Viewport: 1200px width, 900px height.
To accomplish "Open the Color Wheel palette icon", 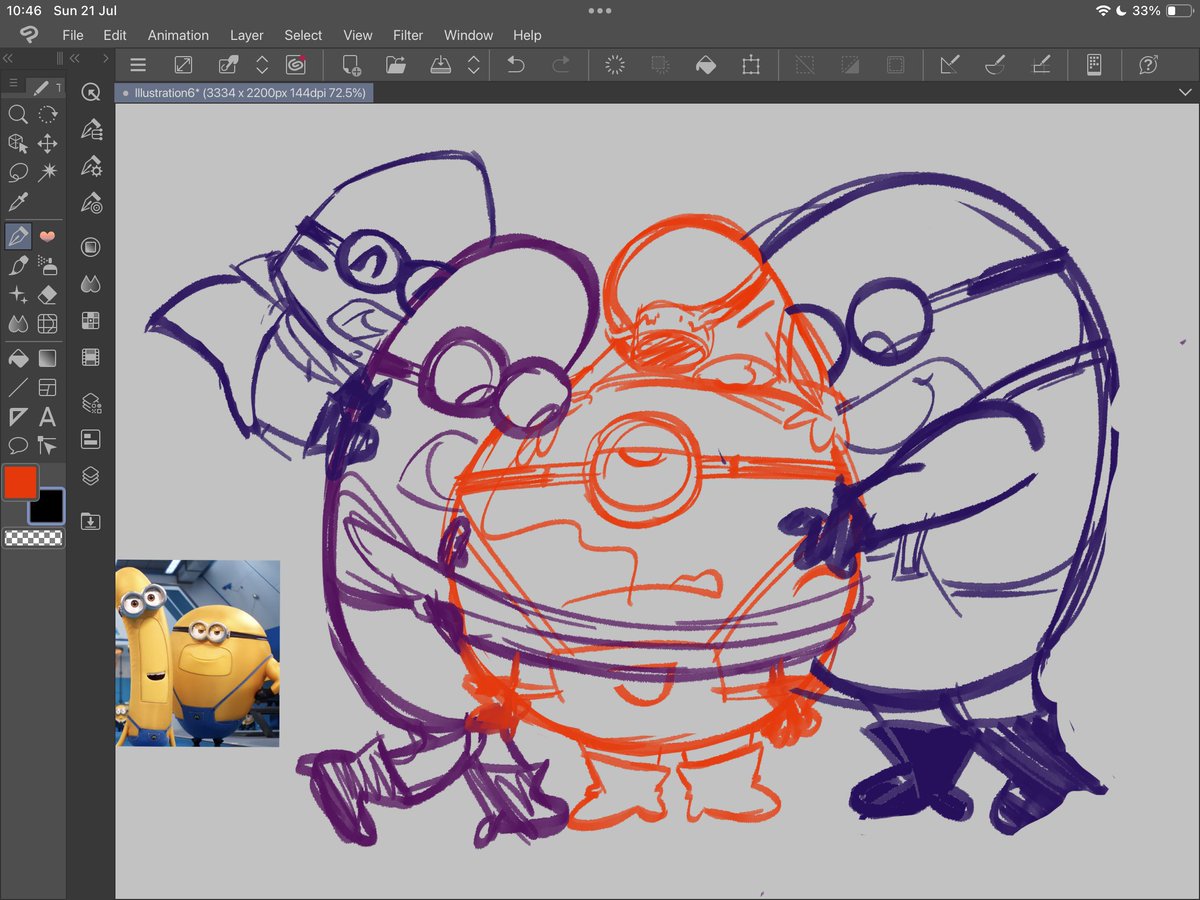I will (91, 247).
